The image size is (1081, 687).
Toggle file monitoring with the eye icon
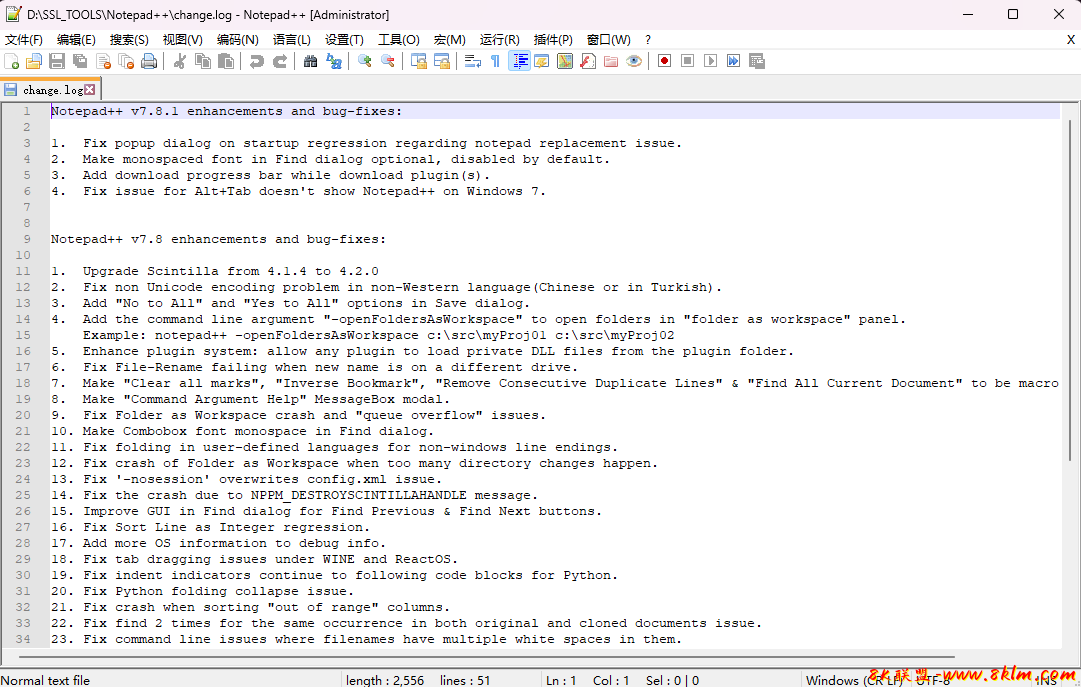tap(634, 61)
